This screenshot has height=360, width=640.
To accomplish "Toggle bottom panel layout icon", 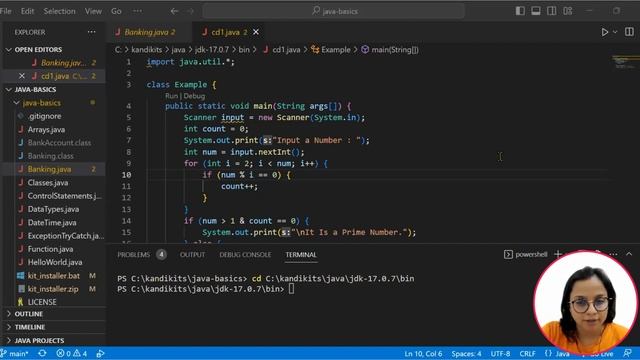I will pos(536,11).
